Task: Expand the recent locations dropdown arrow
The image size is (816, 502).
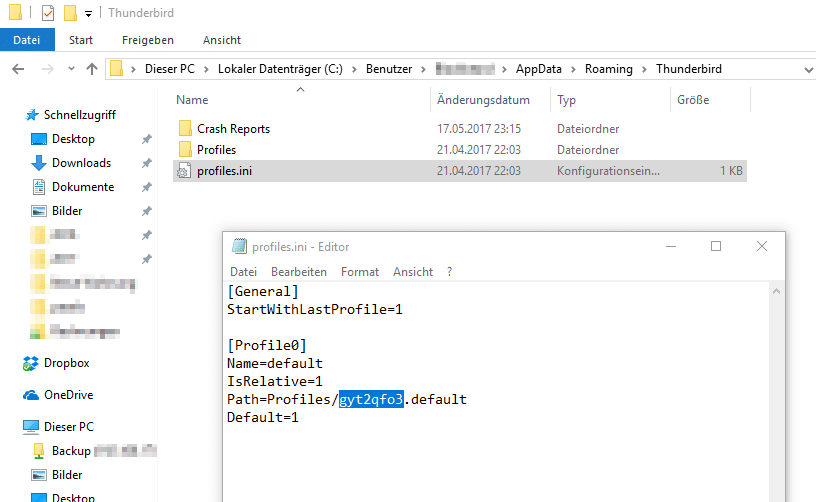Action: tap(70, 69)
